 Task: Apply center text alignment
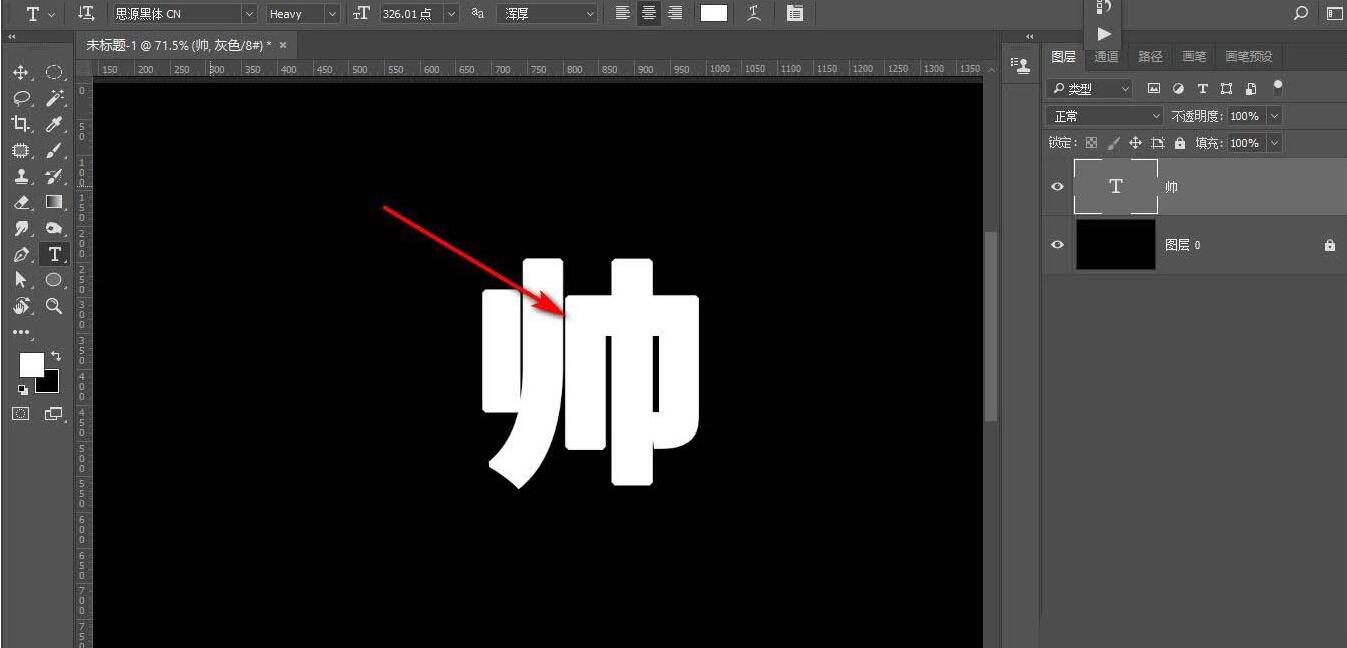coord(648,13)
